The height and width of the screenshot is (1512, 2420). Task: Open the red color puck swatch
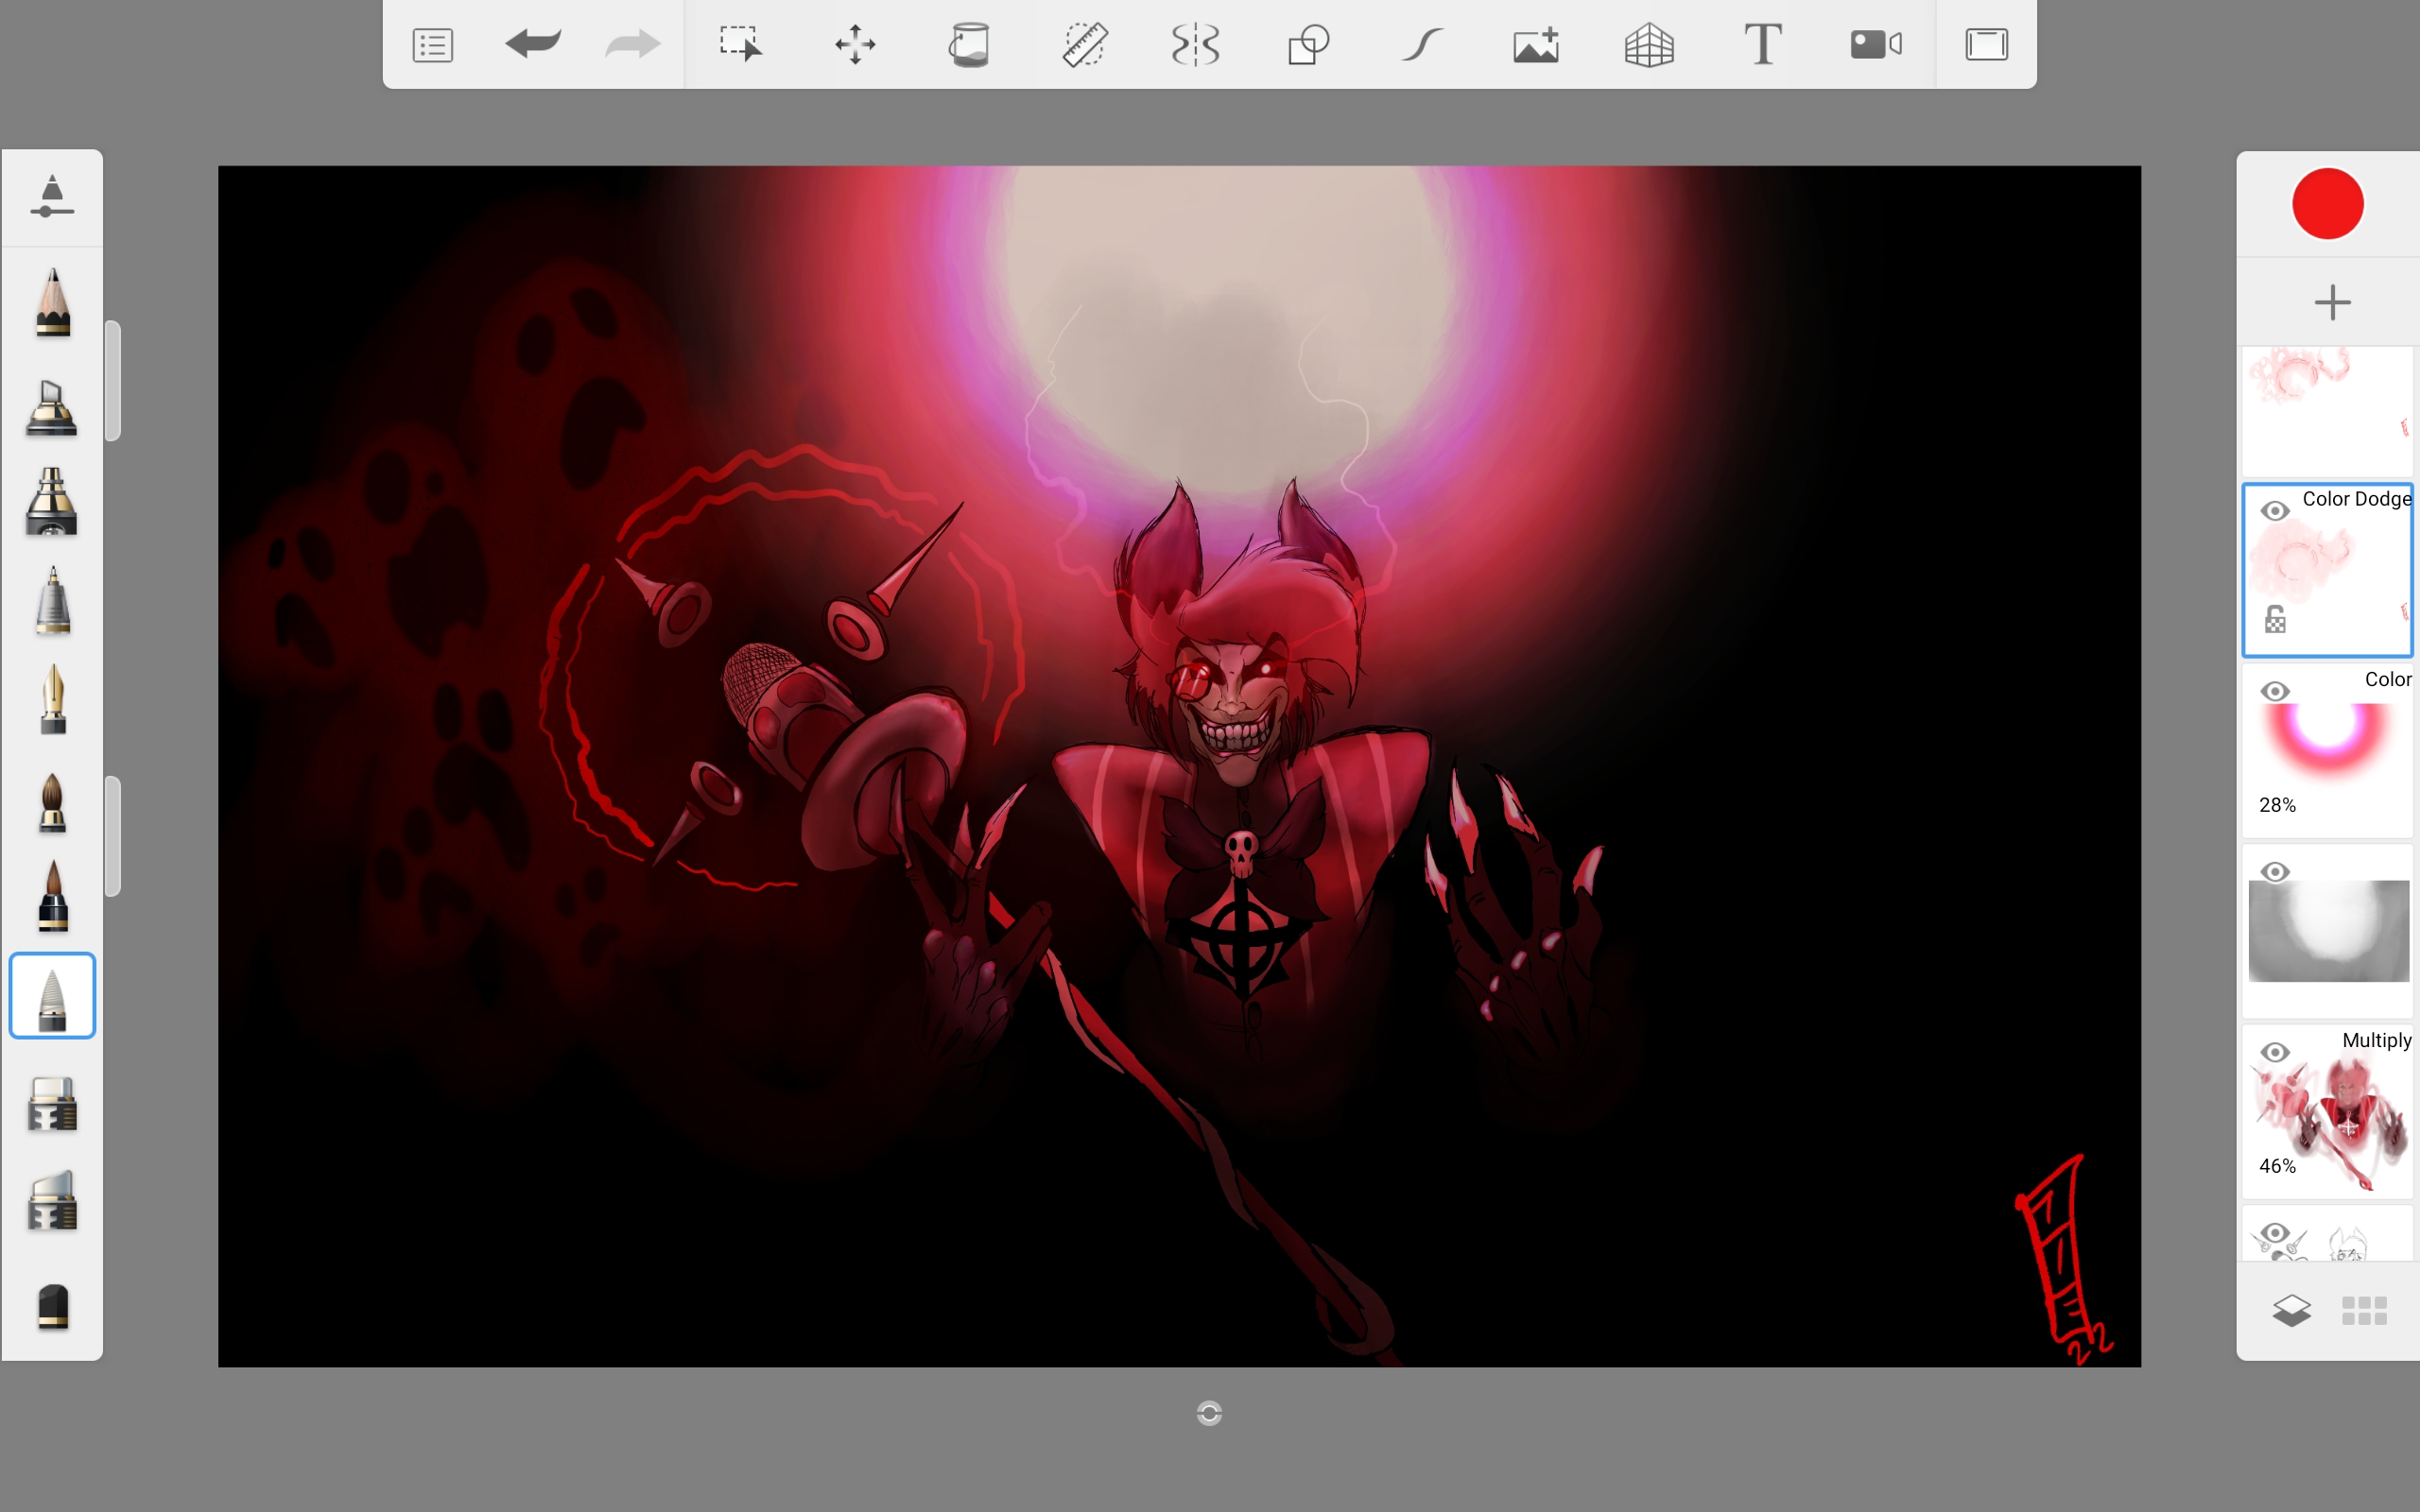pyautogui.click(x=2327, y=204)
